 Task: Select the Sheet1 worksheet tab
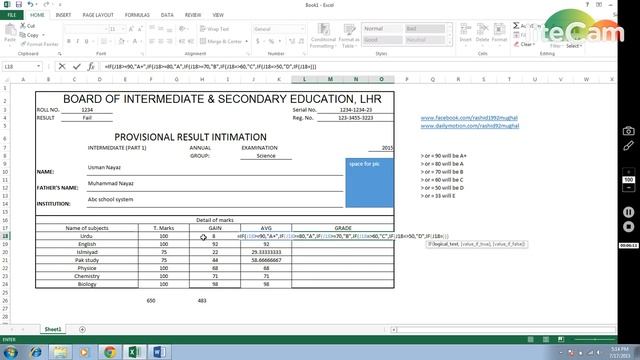53,329
